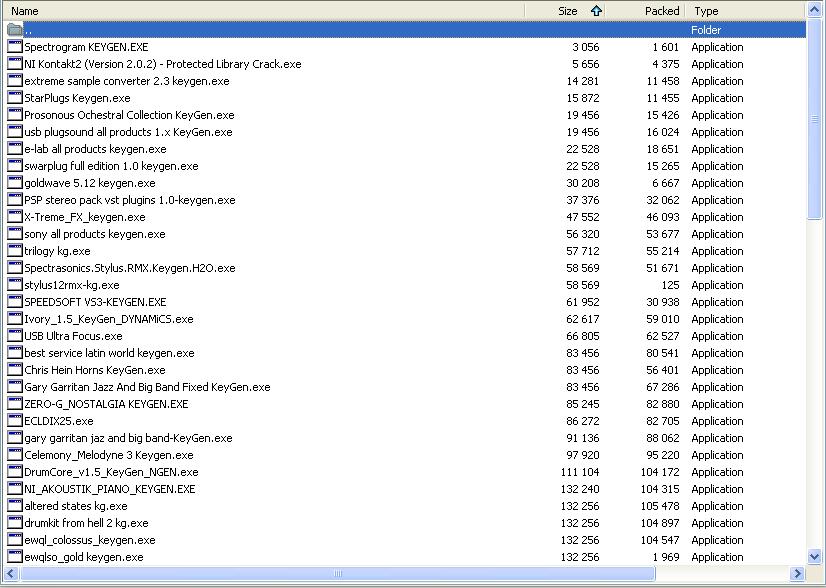Click packed value 30 938 for SPEEDSOFT VS3-KEYGEN
Image resolution: width=826 pixels, height=588 pixels.
pos(663,302)
